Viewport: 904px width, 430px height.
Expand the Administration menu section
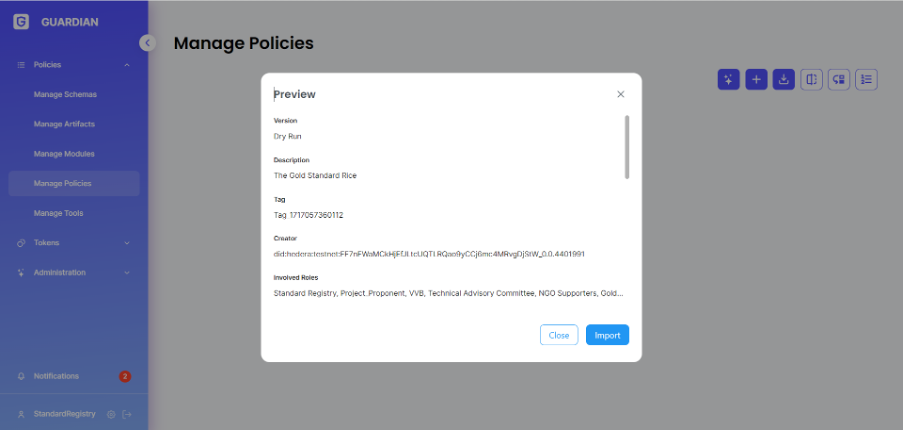(127, 273)
